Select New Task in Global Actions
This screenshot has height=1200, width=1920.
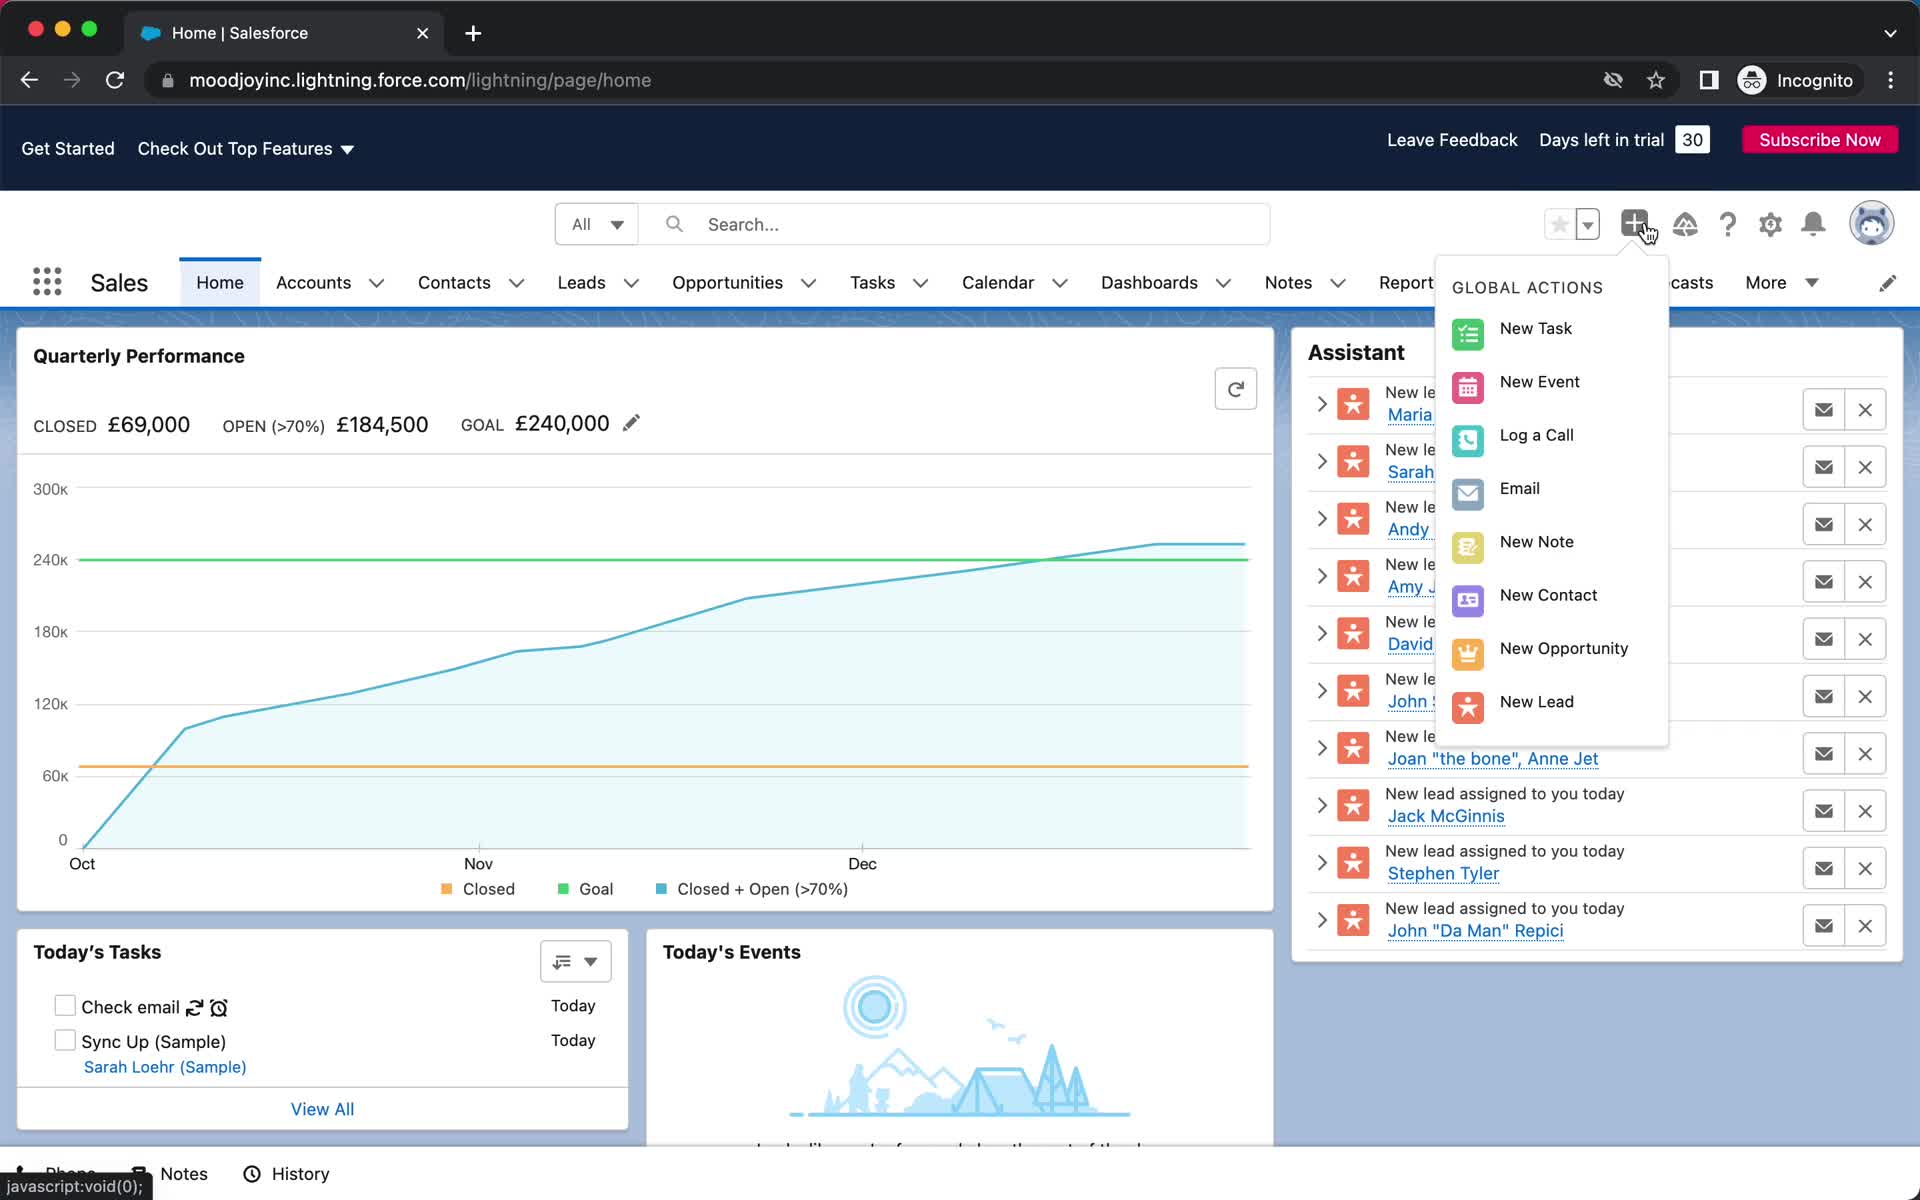(x=1535, y=329)
